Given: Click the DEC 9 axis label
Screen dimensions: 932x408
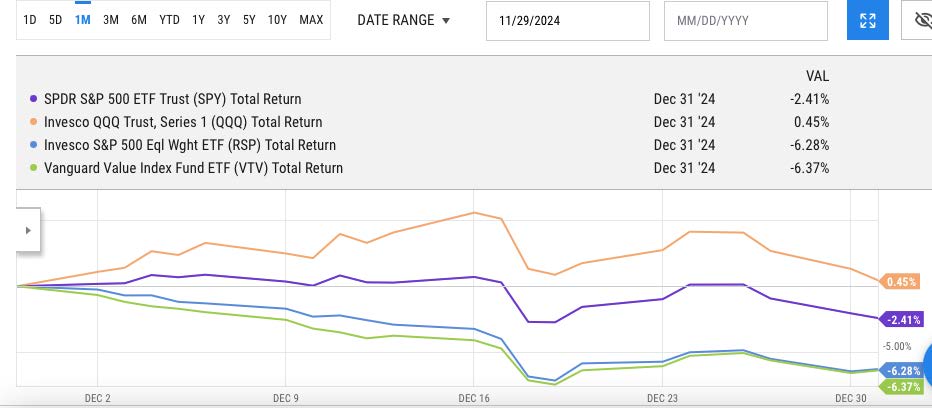Looking at the screenshot, I should [286, 398].
